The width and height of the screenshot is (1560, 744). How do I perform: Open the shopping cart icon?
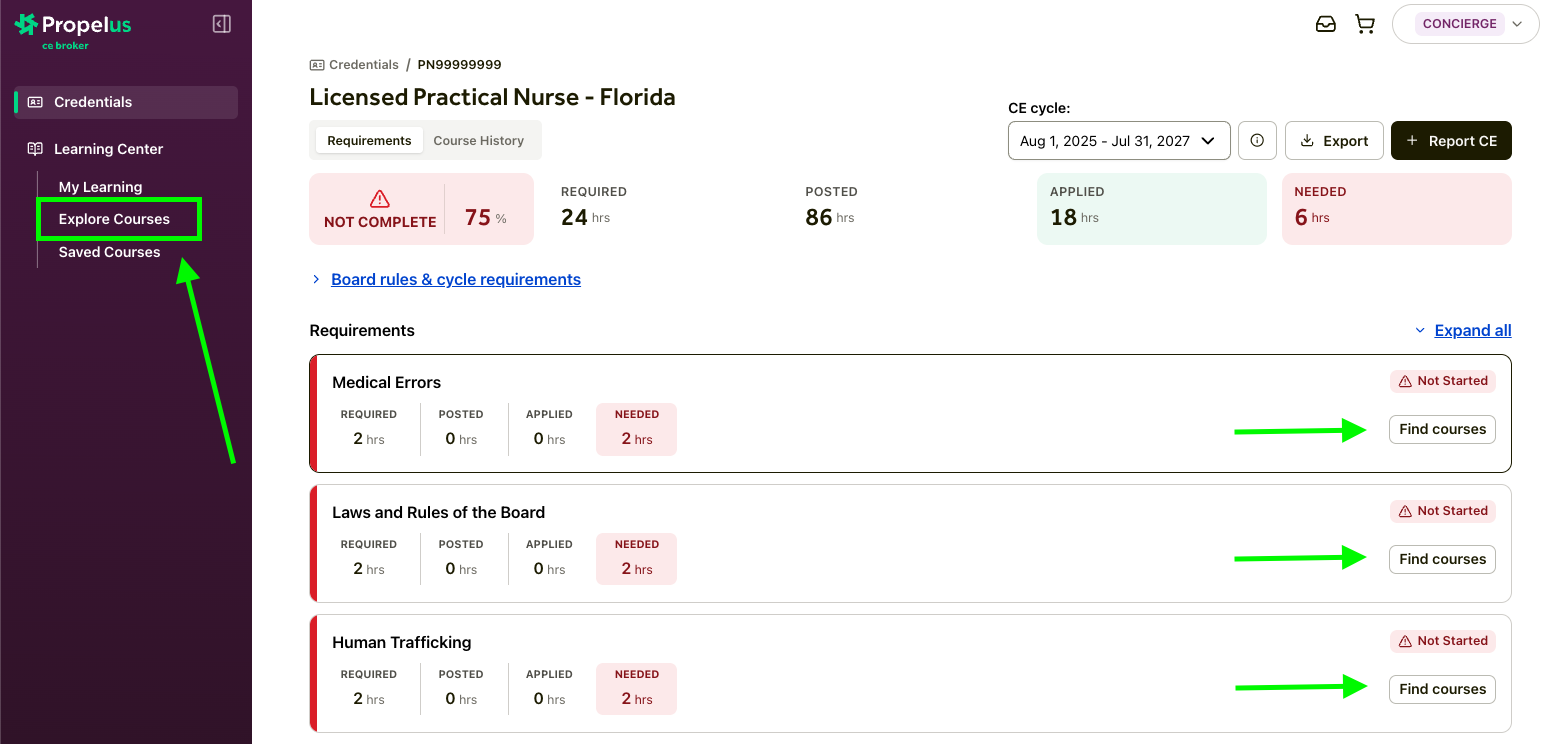[1365, 24]
